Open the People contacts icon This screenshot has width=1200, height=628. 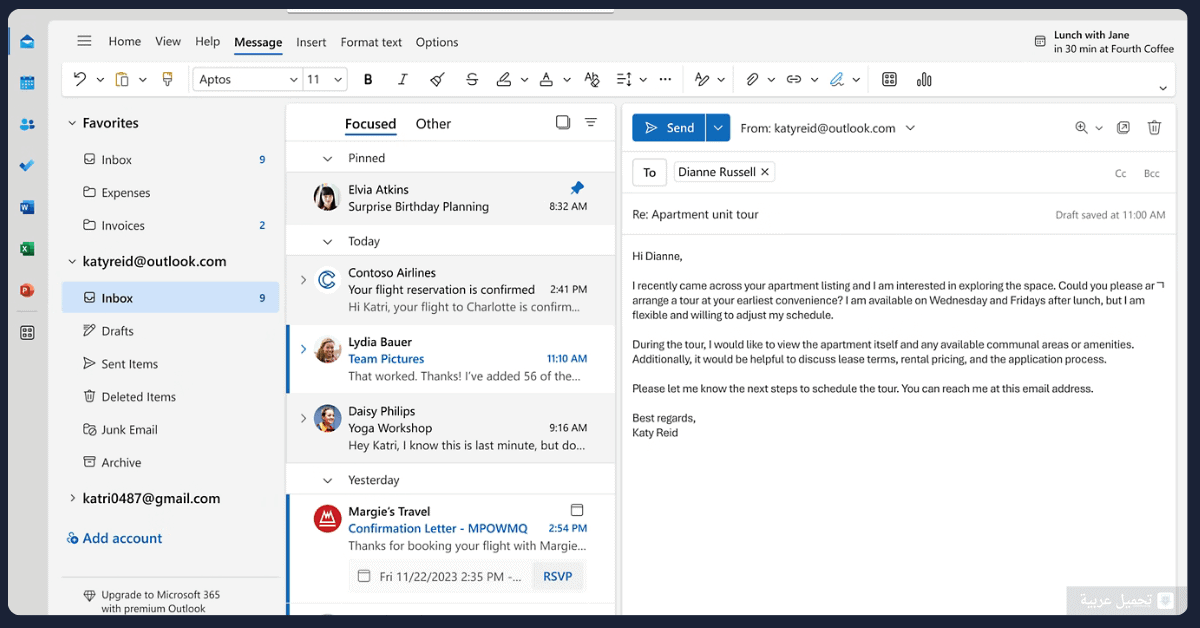tap(27, 124)
